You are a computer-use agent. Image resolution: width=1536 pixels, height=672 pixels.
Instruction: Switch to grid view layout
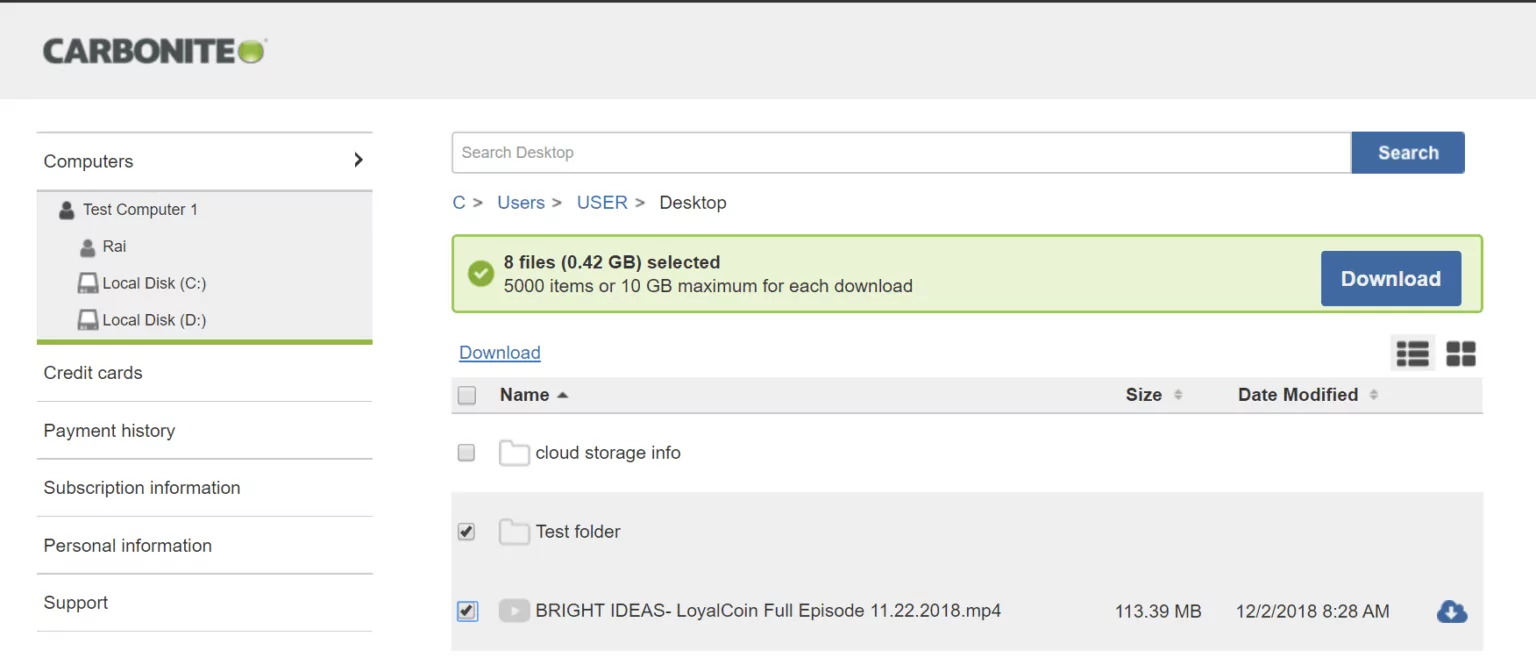1461,353
